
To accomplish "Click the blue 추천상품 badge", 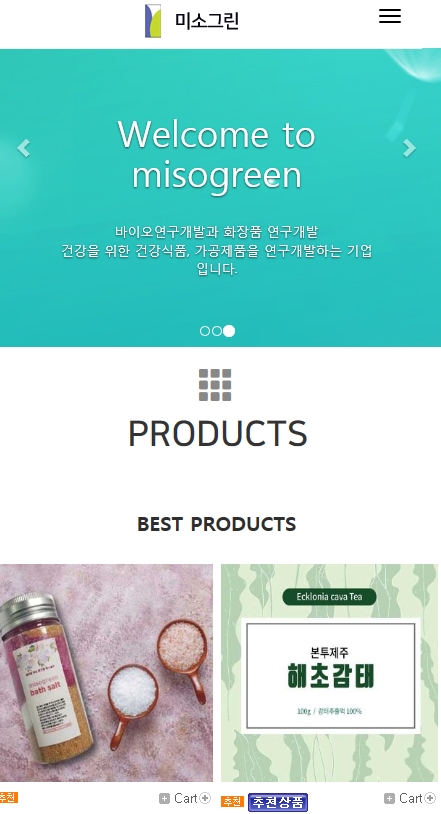I will (x=278, y=803).
